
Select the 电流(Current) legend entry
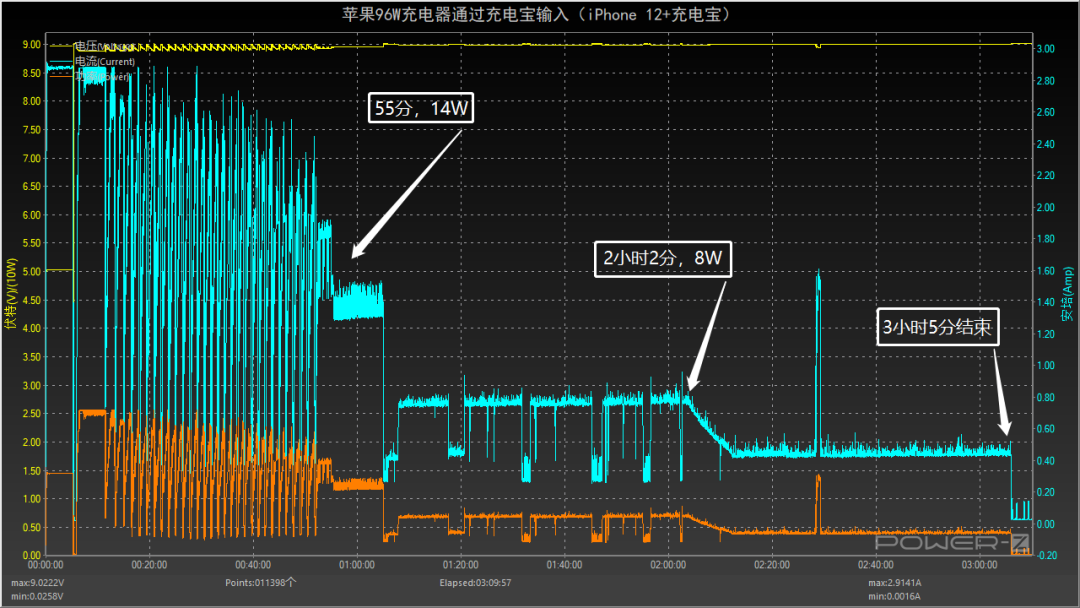tap(93, 61)
